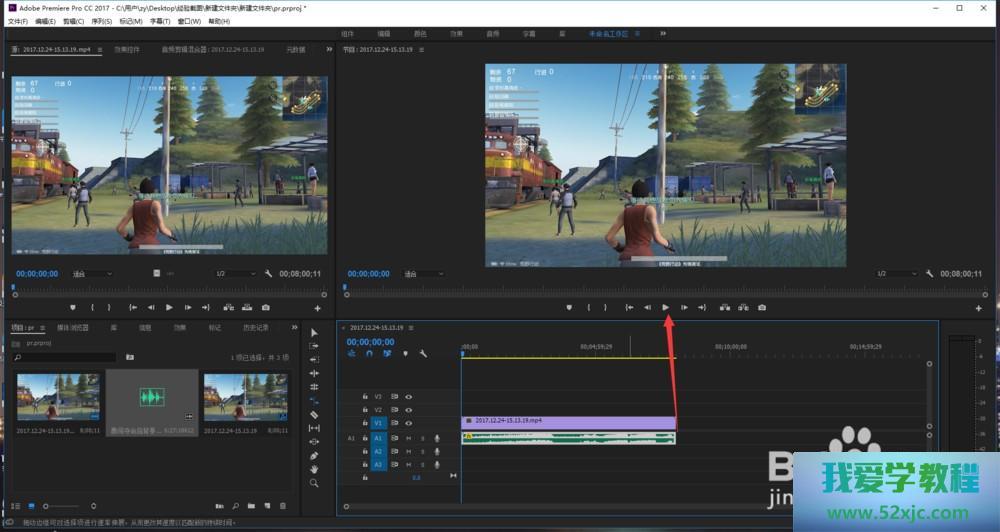The height and width of the screenshot is (532, 1000).
Task: Toggle the lock on track V2
Action: [x=365, y=410]
